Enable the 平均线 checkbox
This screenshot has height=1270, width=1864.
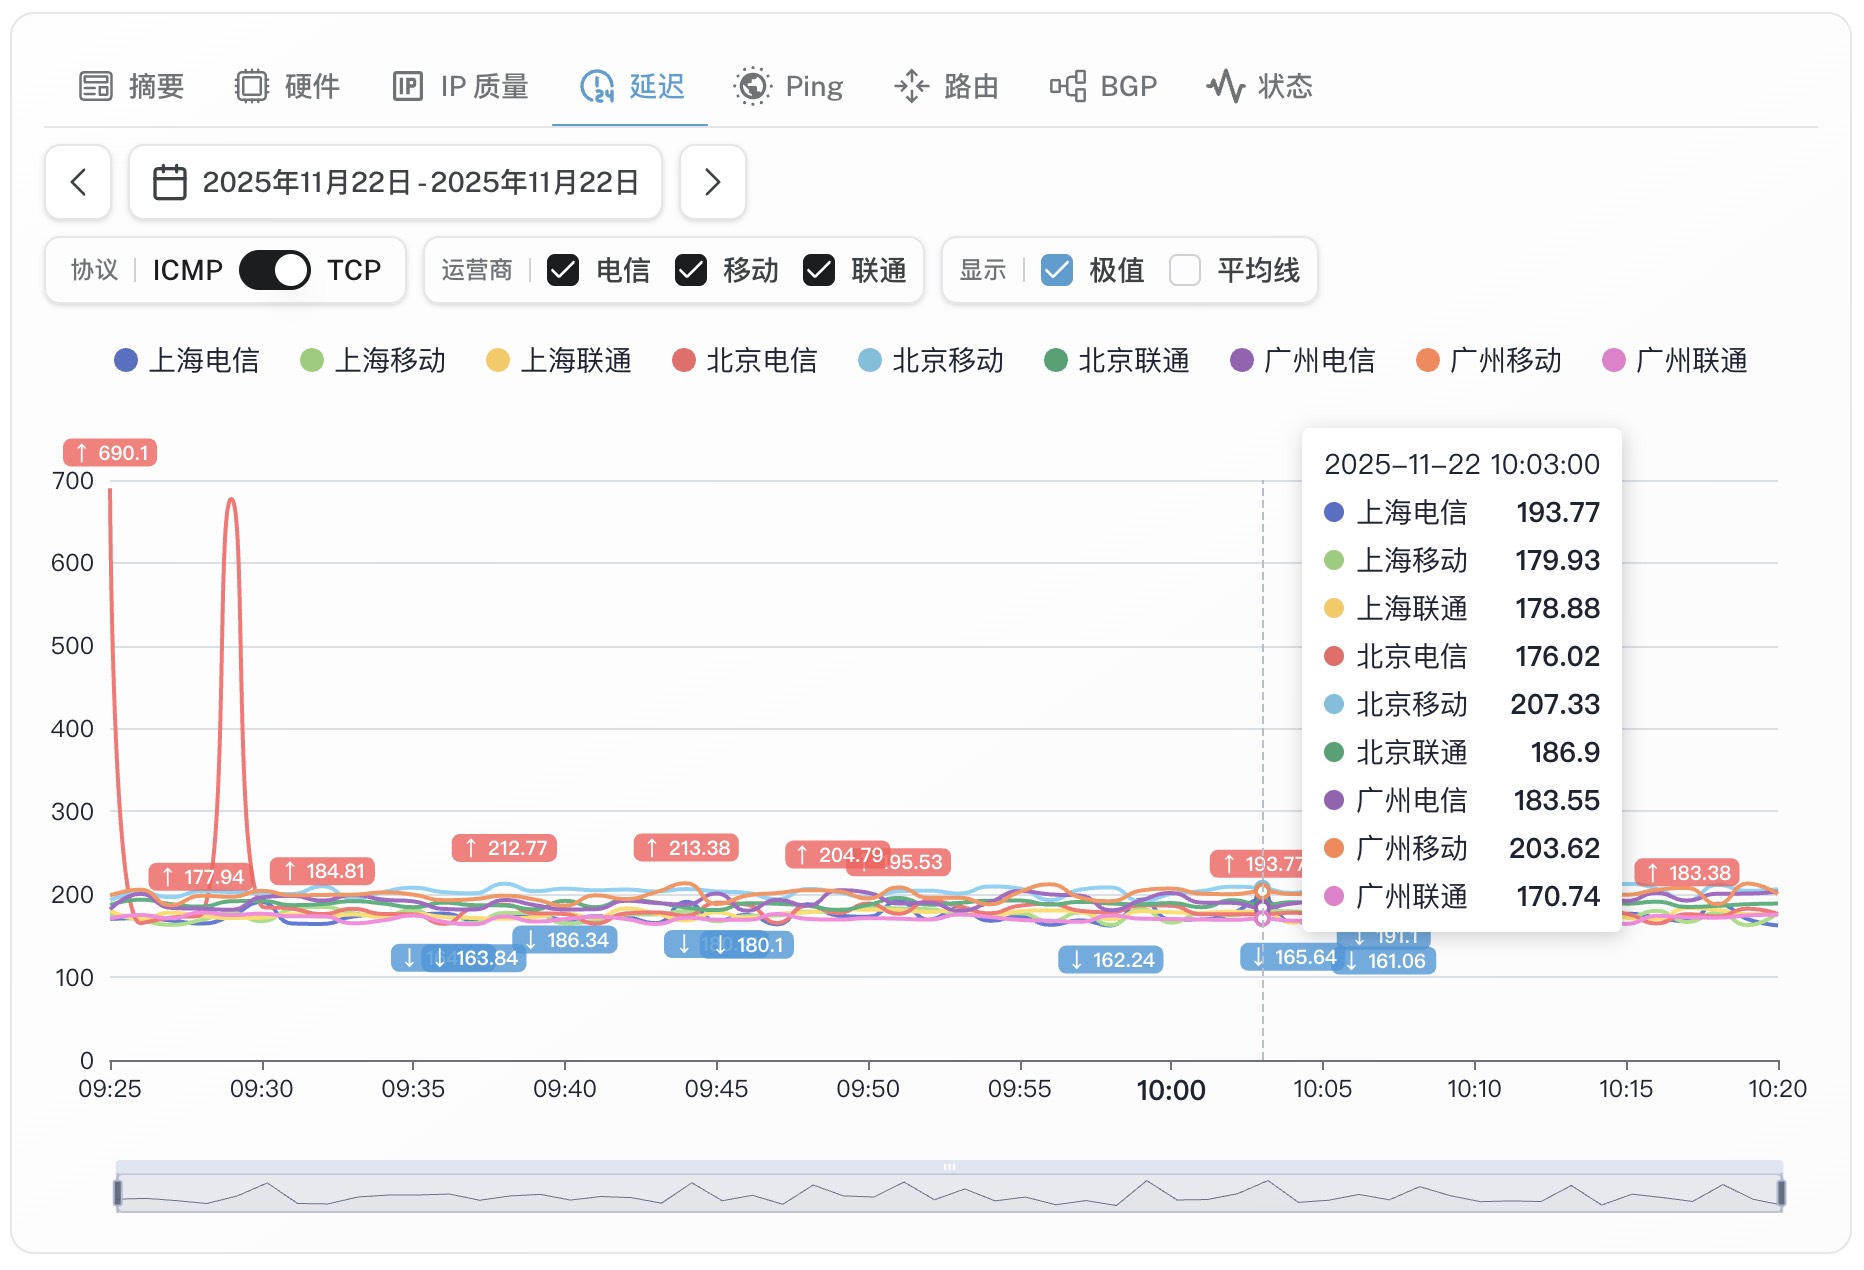(1185, 270)
